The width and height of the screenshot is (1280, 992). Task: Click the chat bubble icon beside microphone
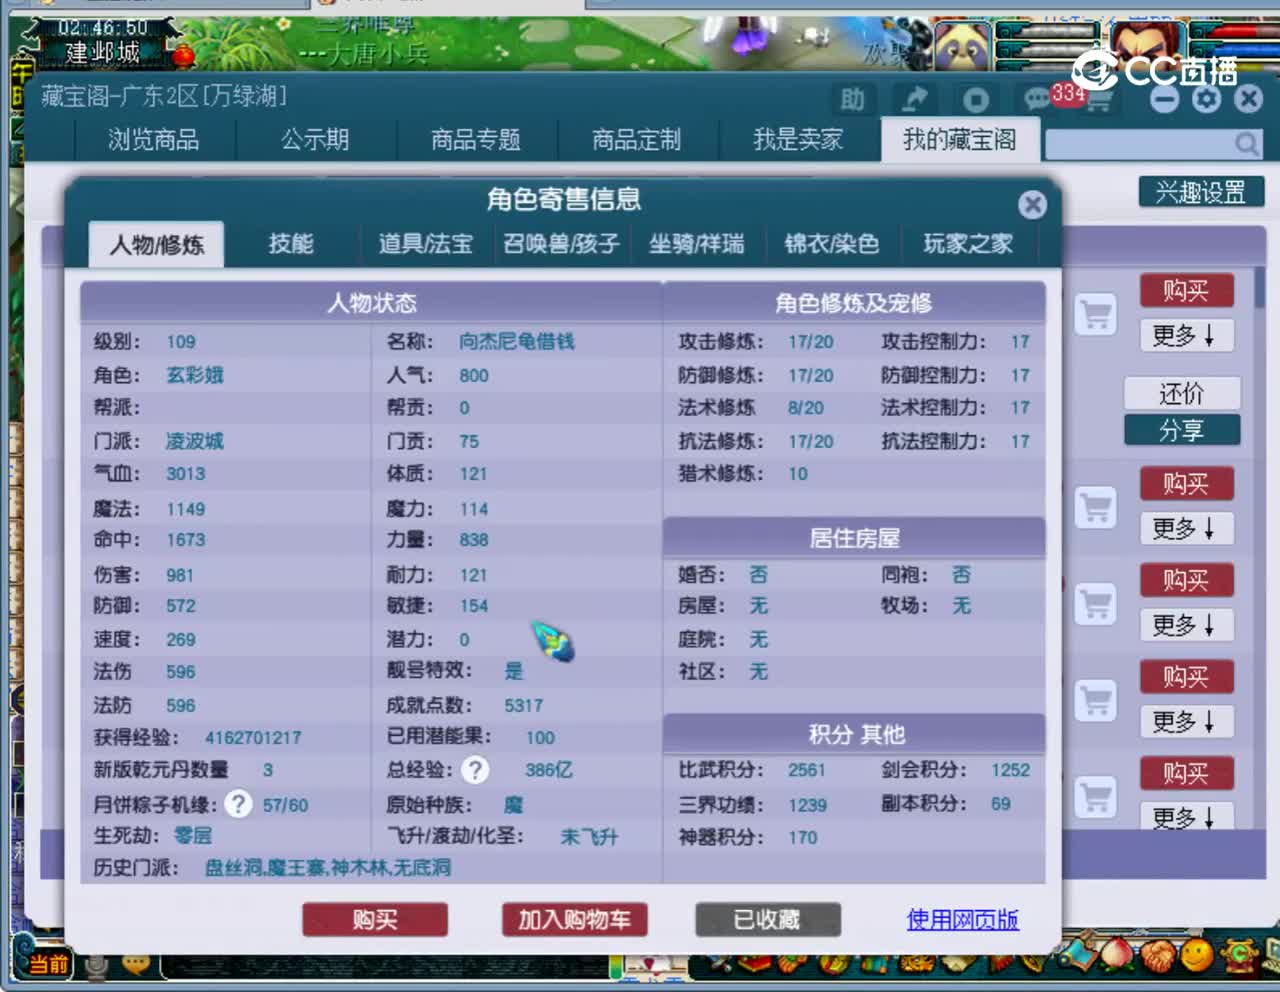point(136,964)
